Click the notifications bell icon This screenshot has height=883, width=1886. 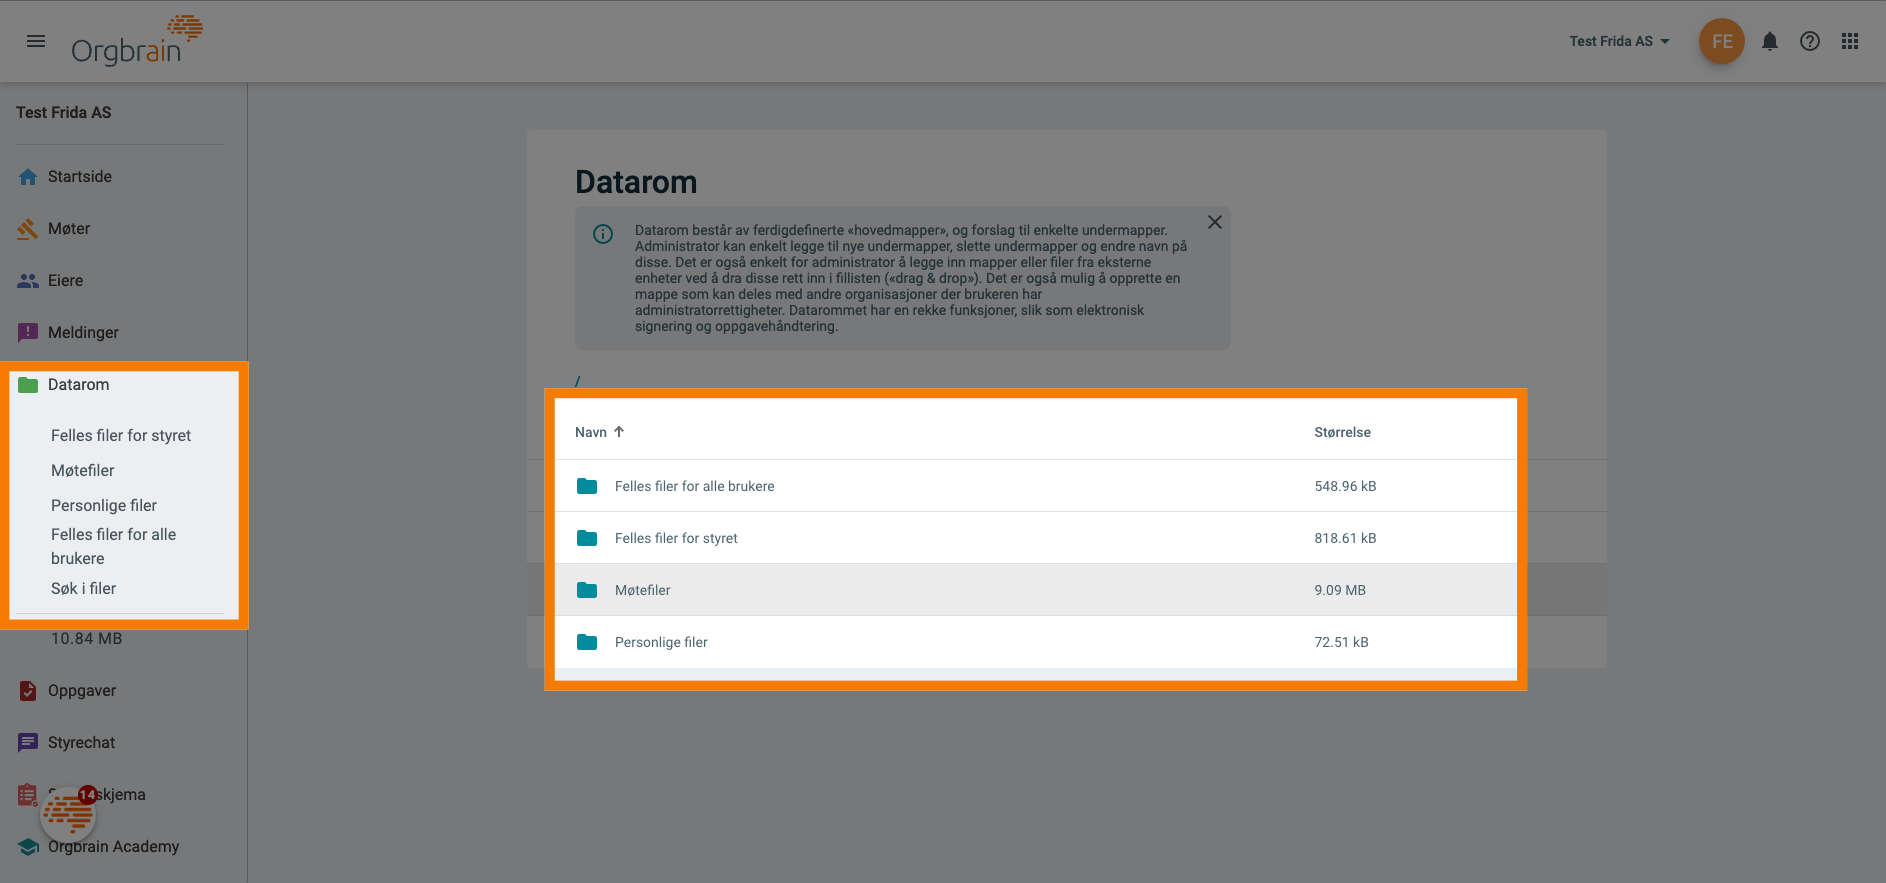pos(1770,41)
